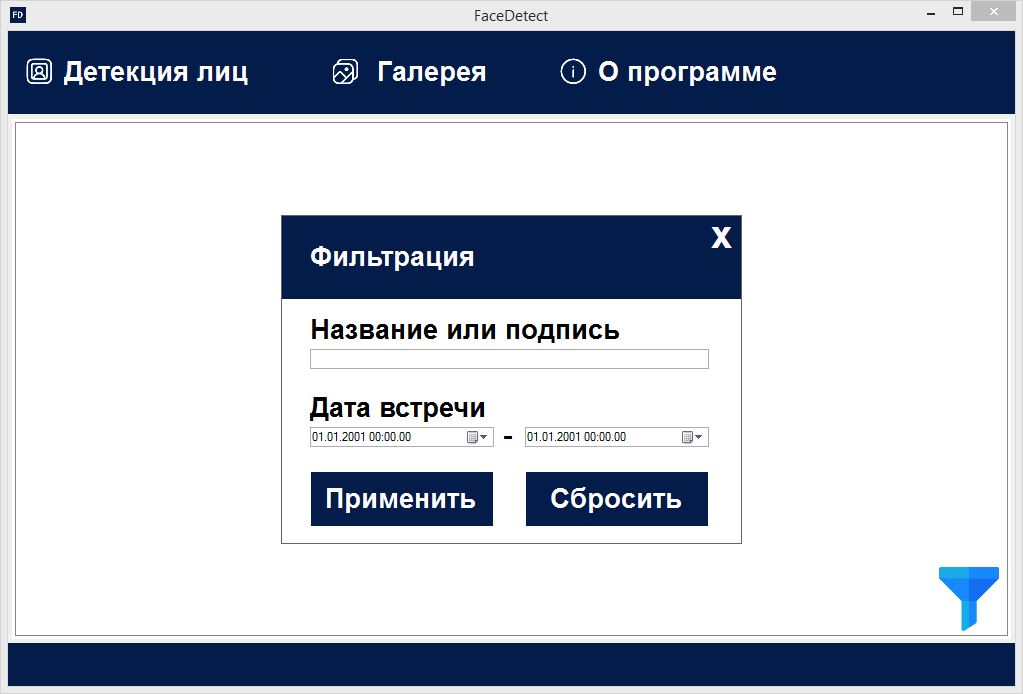Close the Фильтрация dialog with X
The width and height of the screenshot is (1023, 694).
point(721,238)
